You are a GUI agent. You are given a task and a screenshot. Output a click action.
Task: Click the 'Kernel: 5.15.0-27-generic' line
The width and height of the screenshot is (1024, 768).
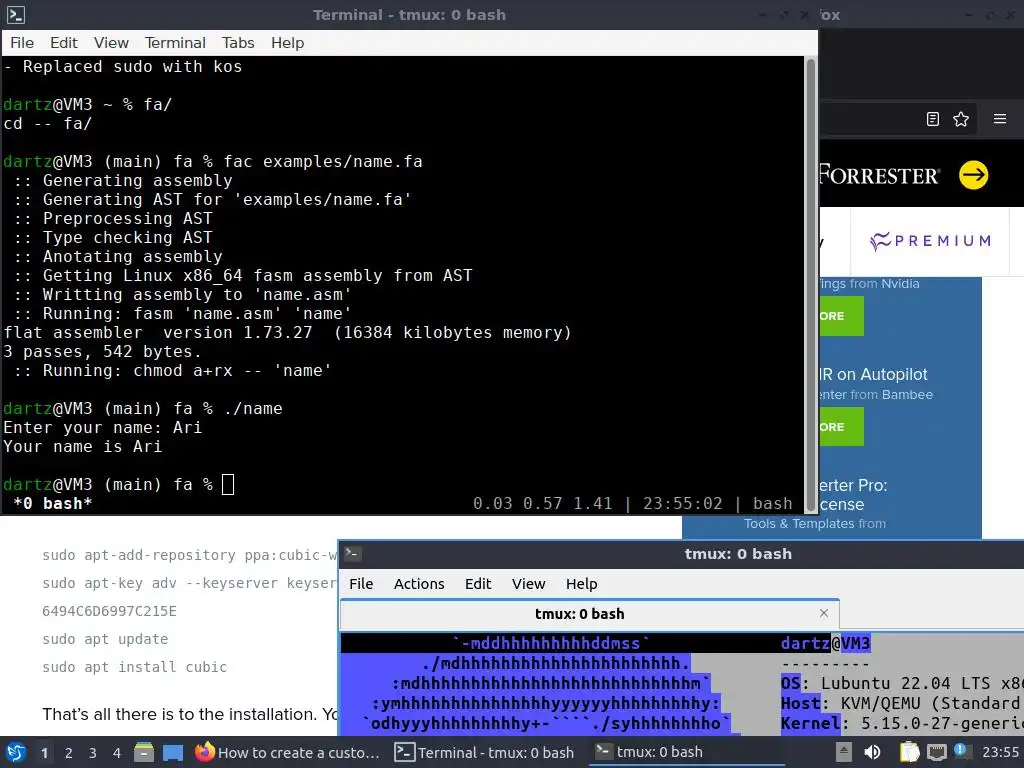coord(902,723)
